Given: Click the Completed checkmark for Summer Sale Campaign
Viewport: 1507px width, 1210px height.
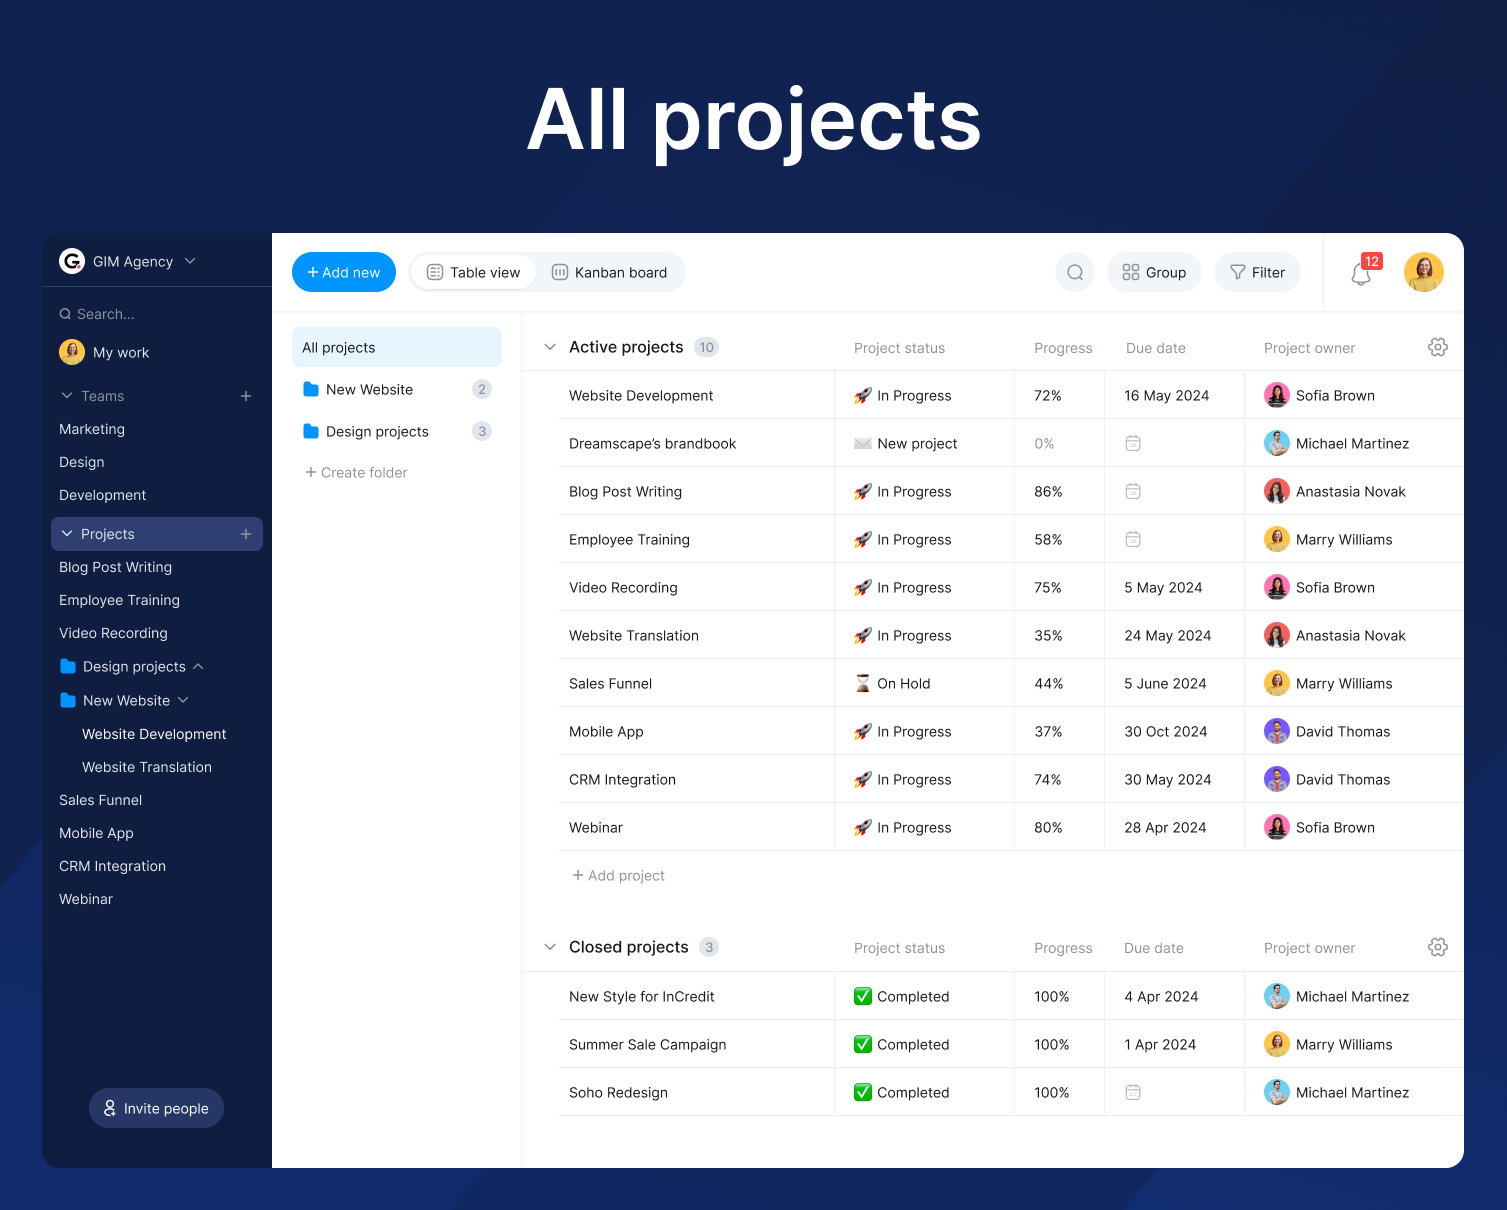Looking at the screenshot, I should point(862,1044).
